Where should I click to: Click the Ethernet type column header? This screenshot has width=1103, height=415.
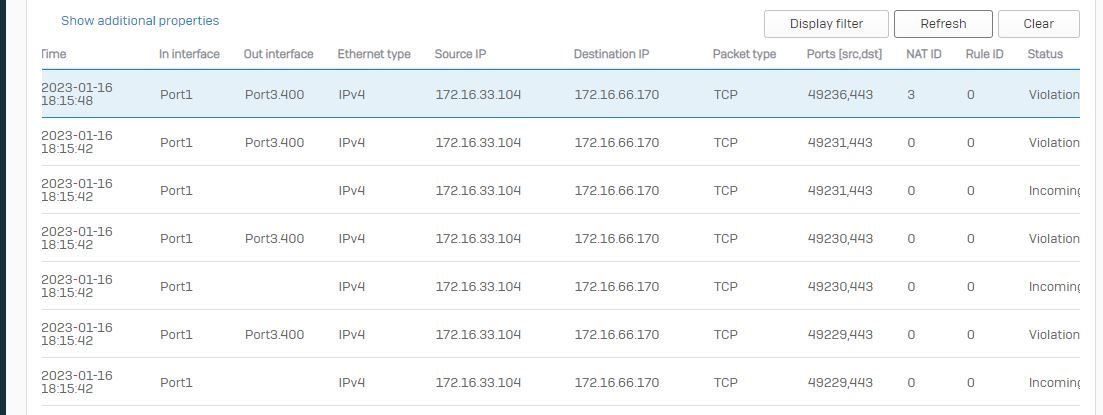pyautogui.click(x=374, y=54)
